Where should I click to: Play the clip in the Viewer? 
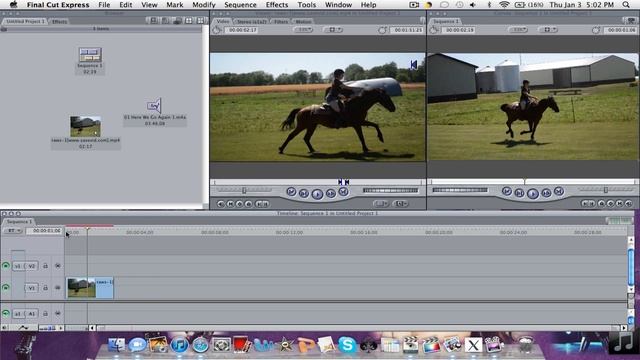(x=317, y=194)
